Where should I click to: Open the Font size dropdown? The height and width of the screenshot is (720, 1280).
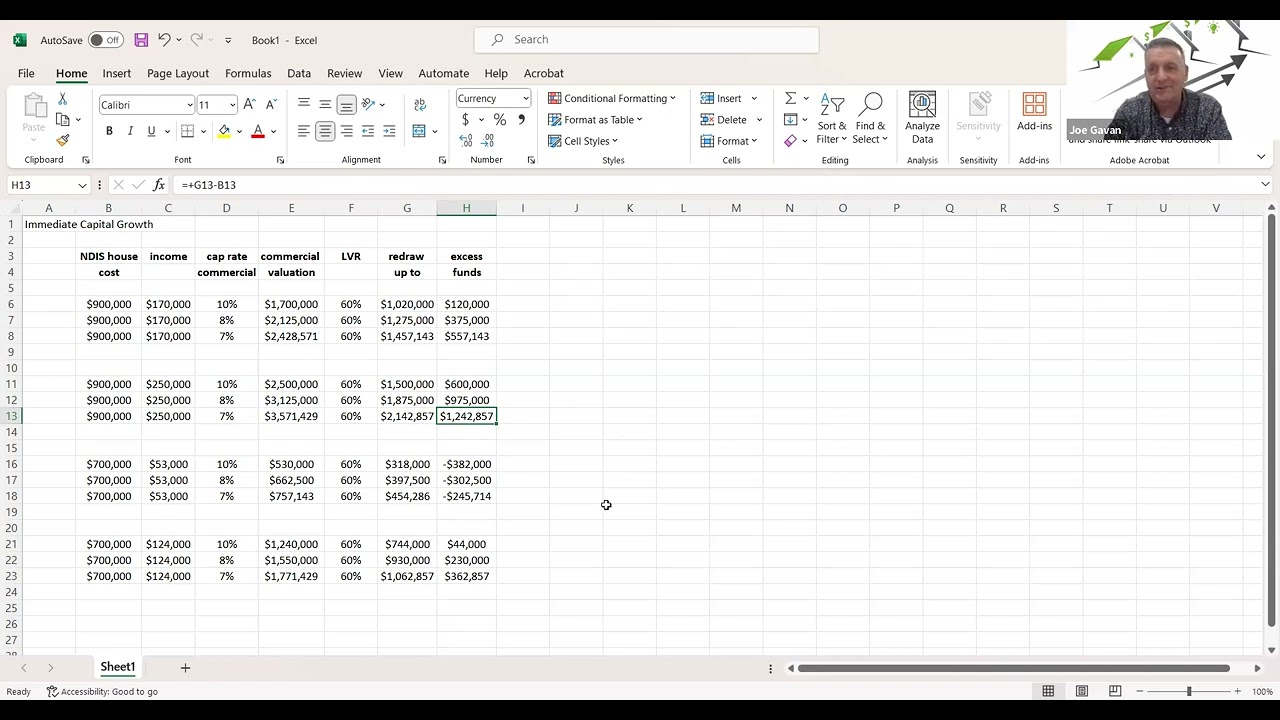232,105
